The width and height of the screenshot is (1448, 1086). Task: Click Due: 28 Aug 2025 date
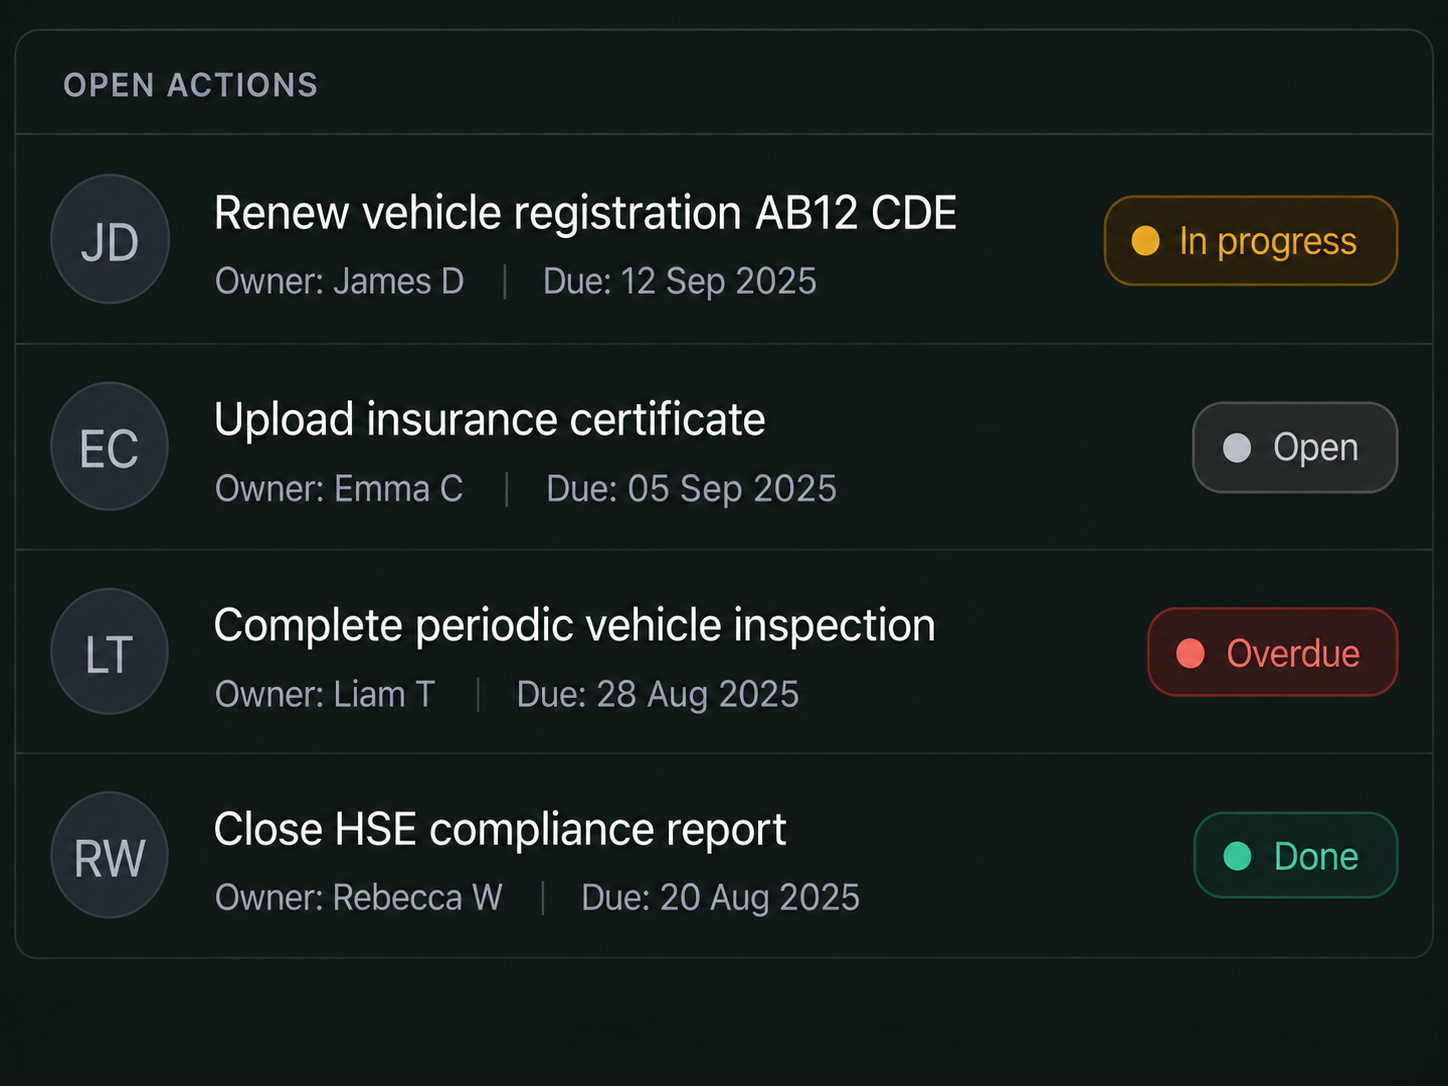coord(658,694)
